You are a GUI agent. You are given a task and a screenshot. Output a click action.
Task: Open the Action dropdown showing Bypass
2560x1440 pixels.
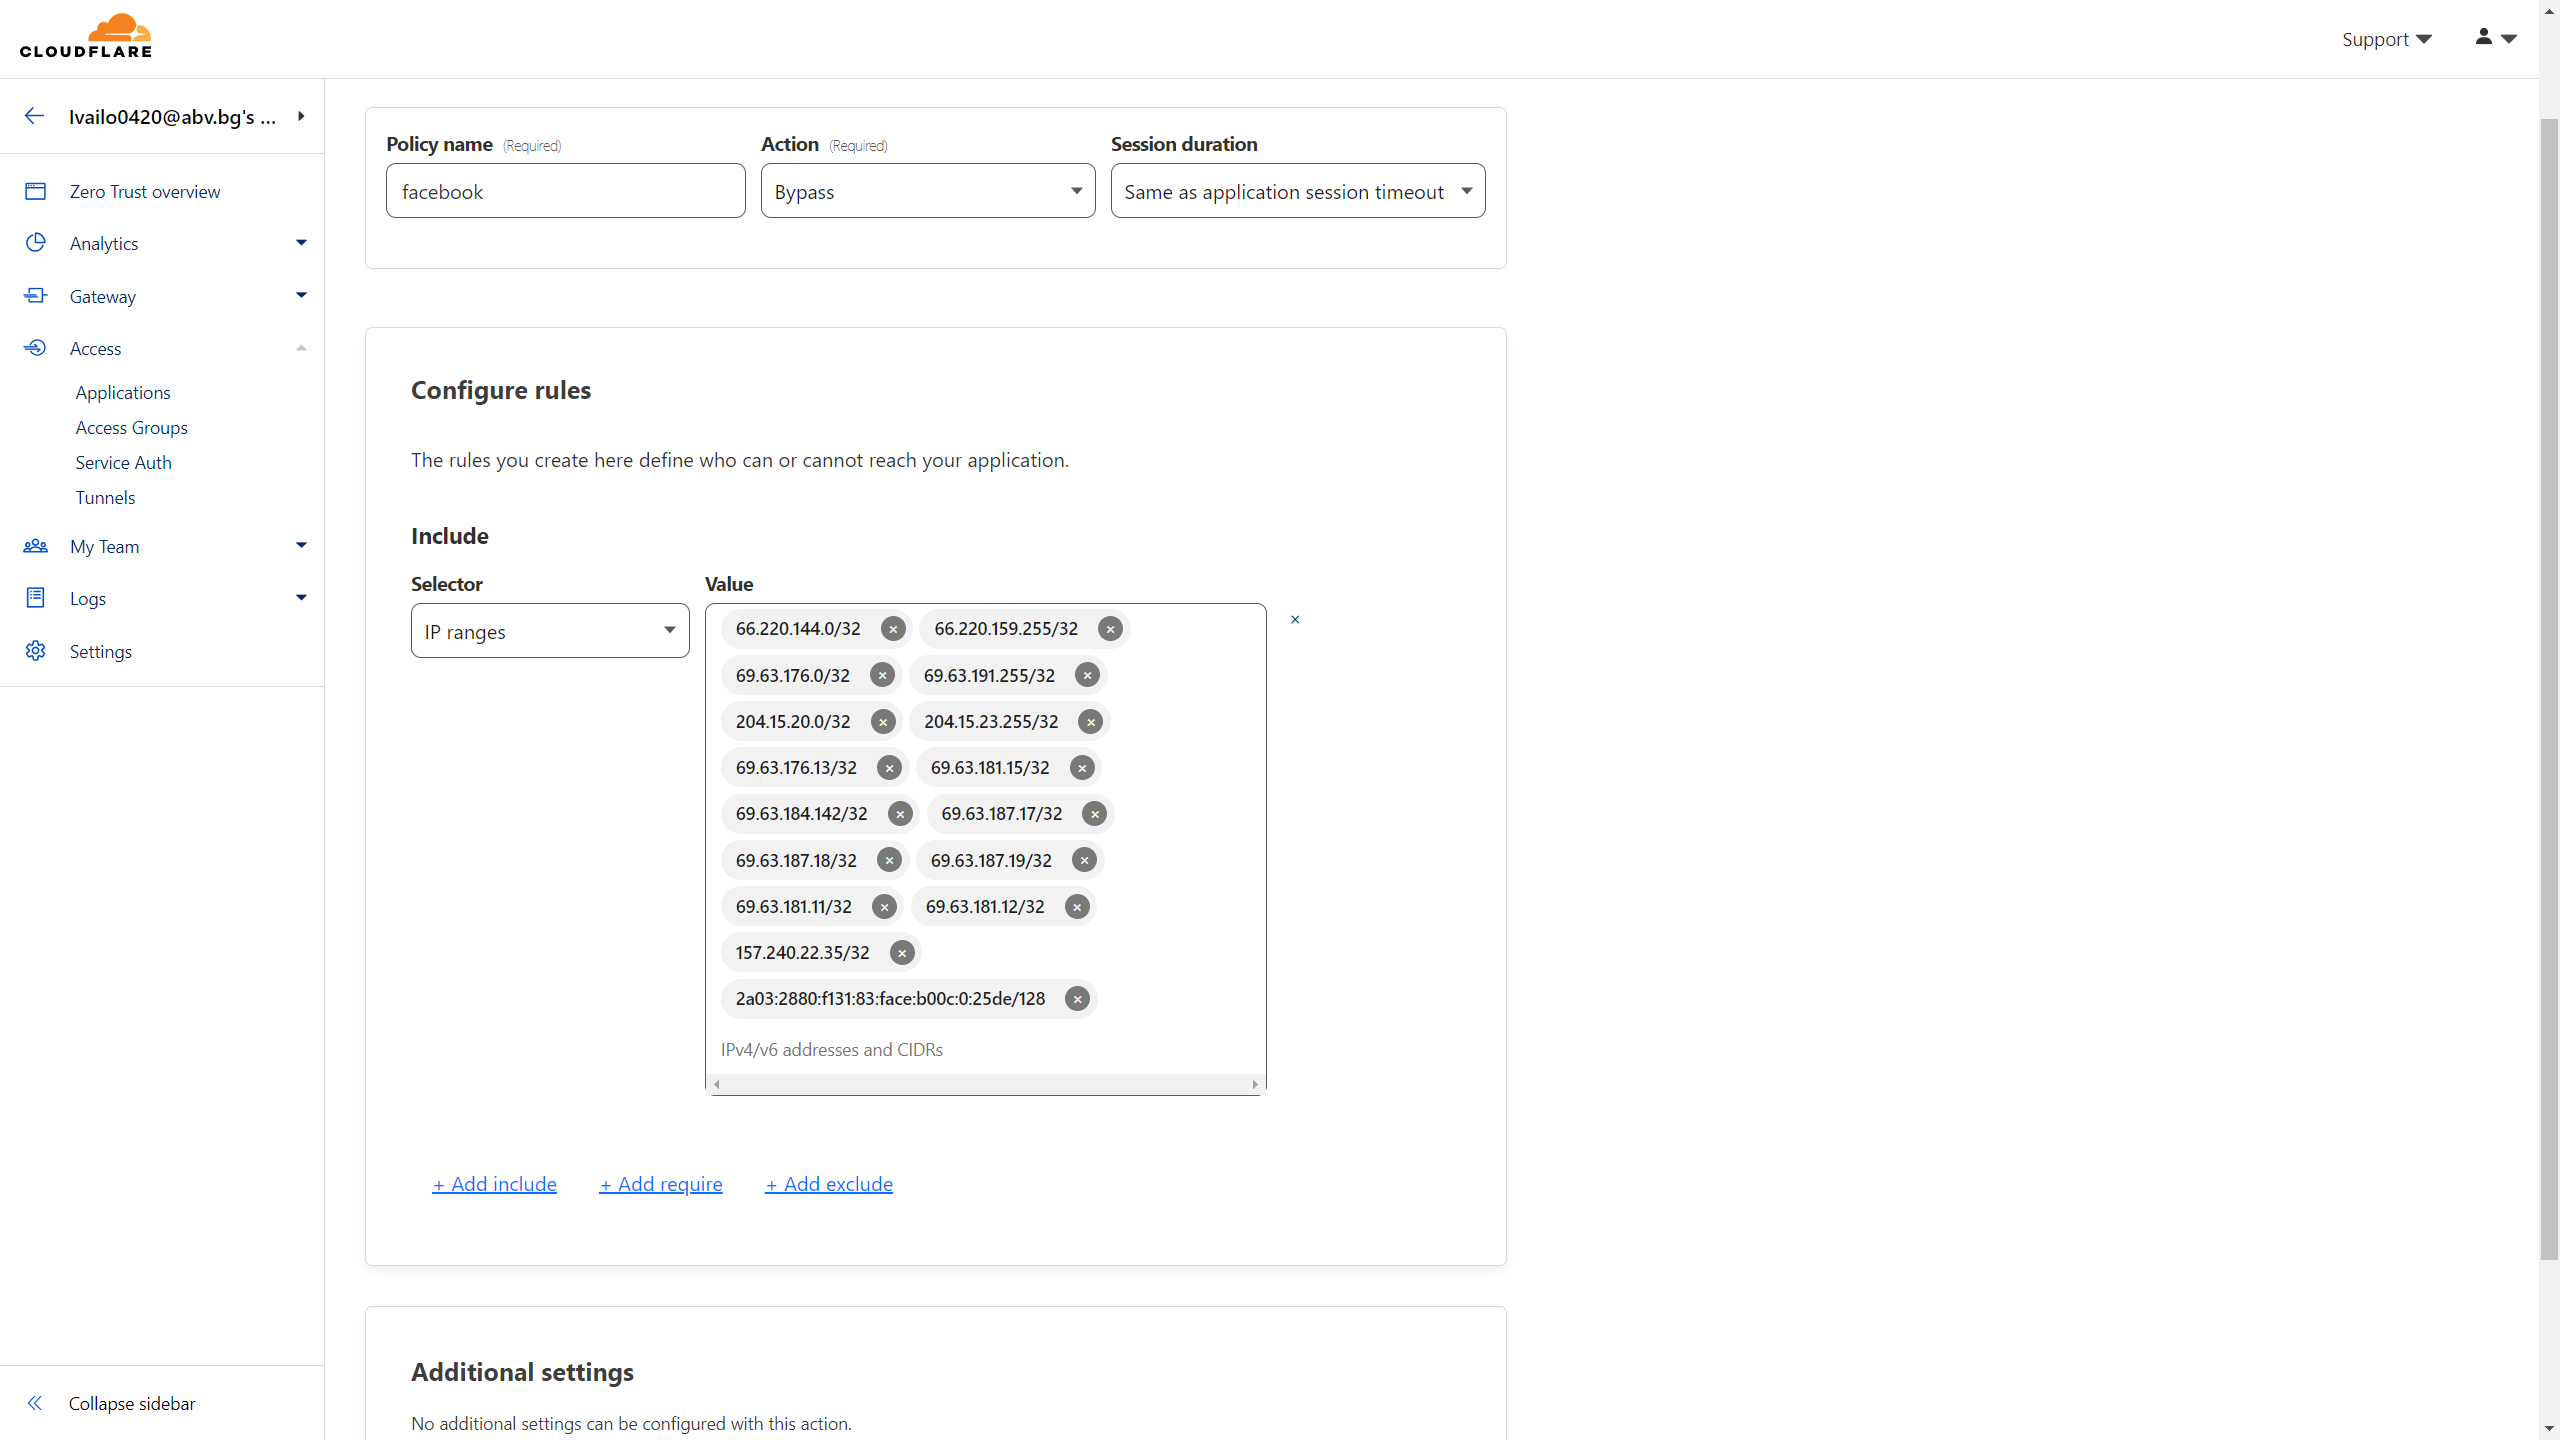927,191
